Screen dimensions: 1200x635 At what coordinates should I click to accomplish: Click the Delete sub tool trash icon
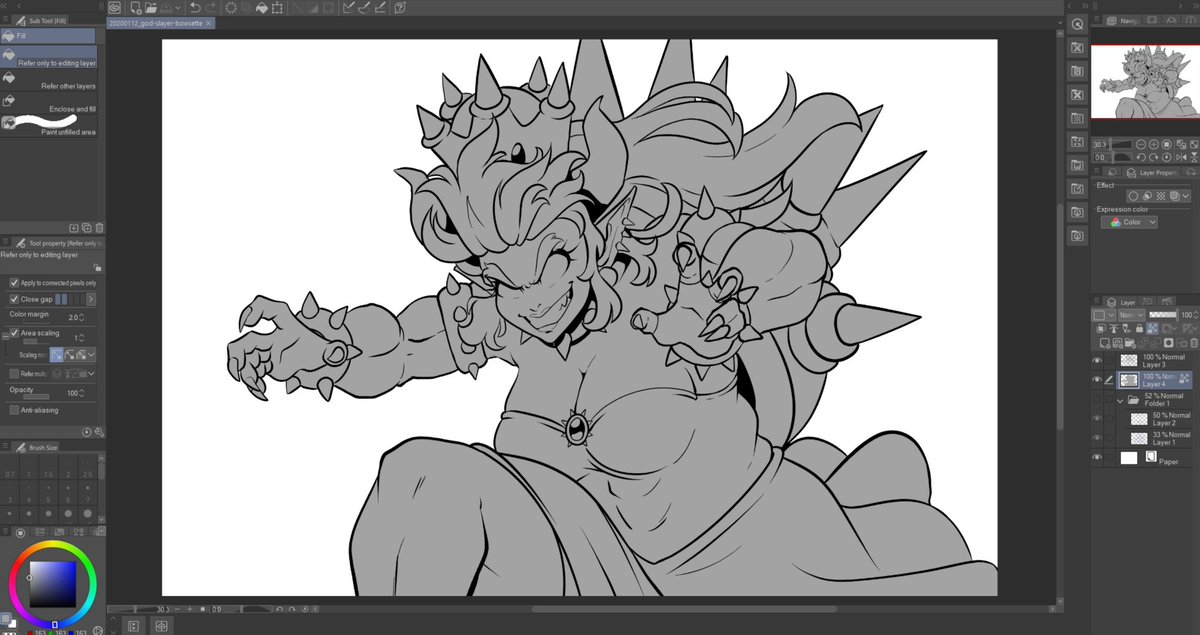99,228
